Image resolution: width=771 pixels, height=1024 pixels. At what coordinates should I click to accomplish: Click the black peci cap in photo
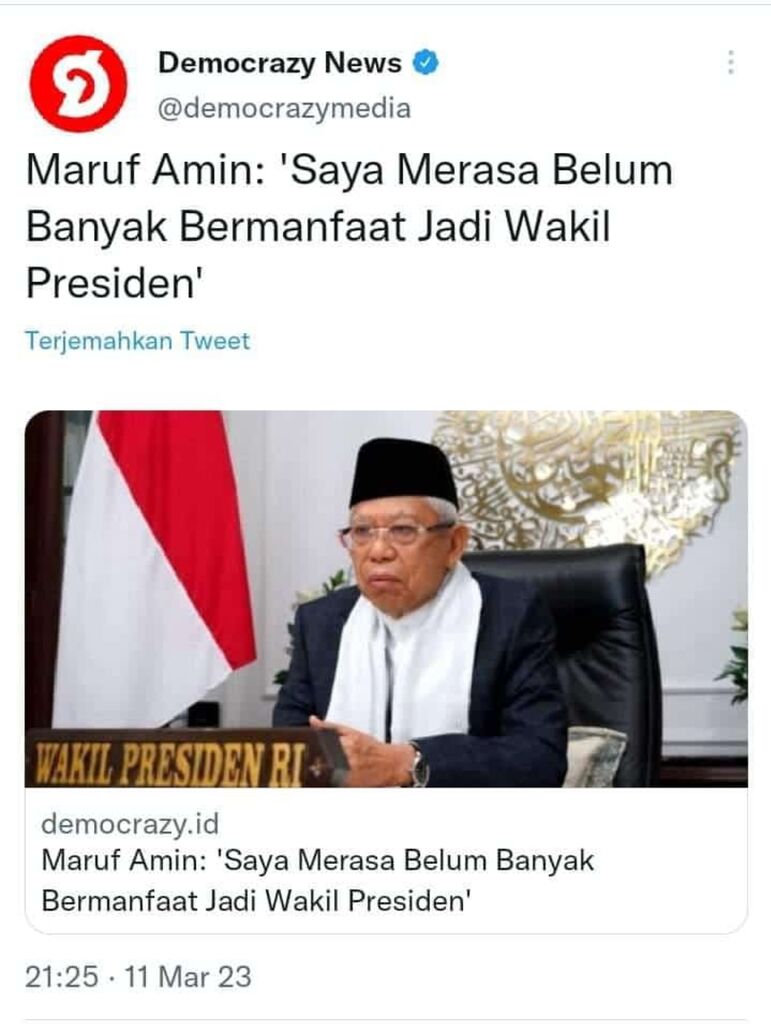403,472
